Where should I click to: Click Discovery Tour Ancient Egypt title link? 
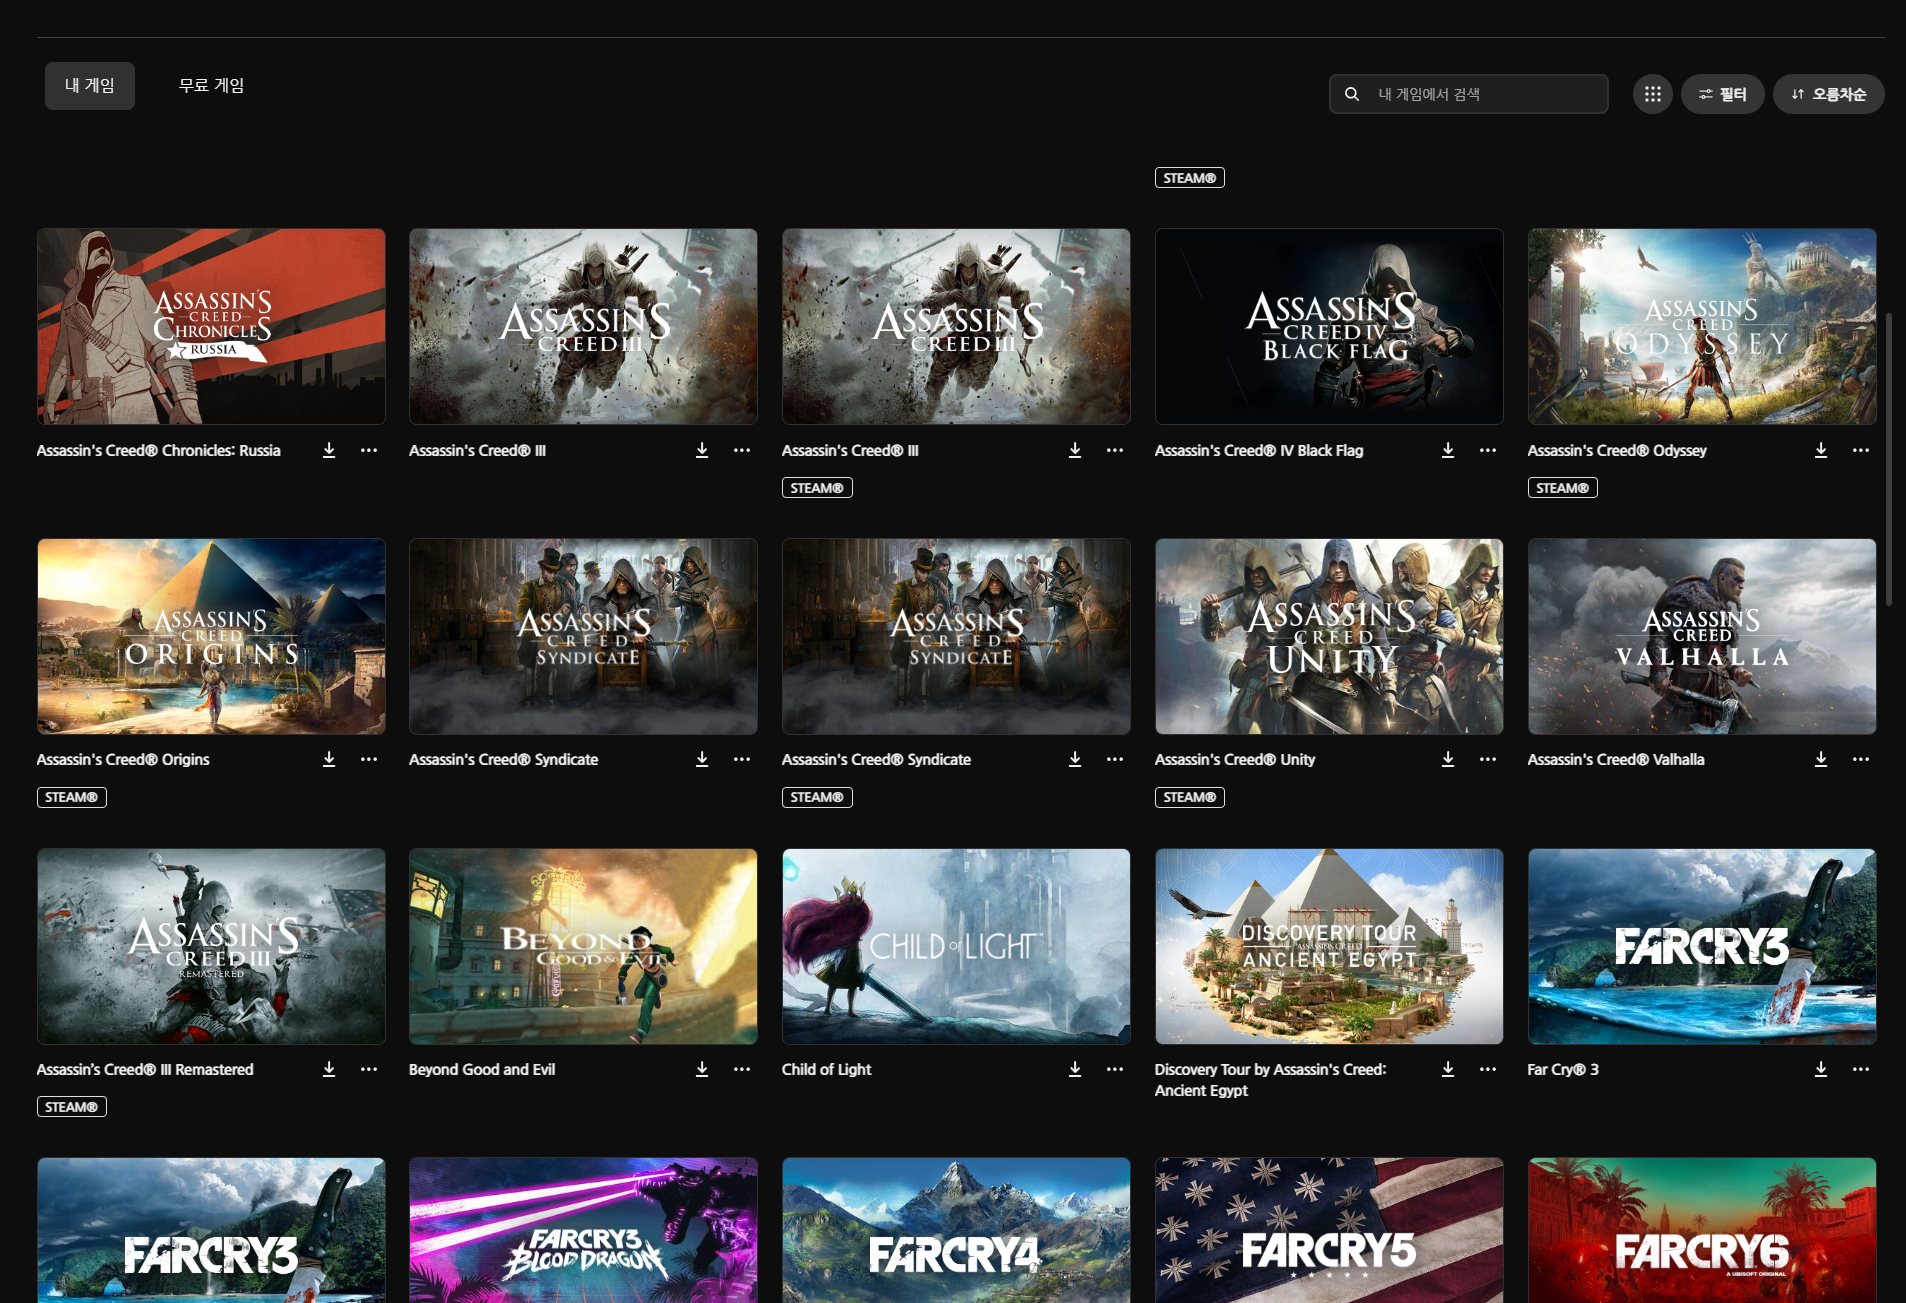coord(1269,1080)
